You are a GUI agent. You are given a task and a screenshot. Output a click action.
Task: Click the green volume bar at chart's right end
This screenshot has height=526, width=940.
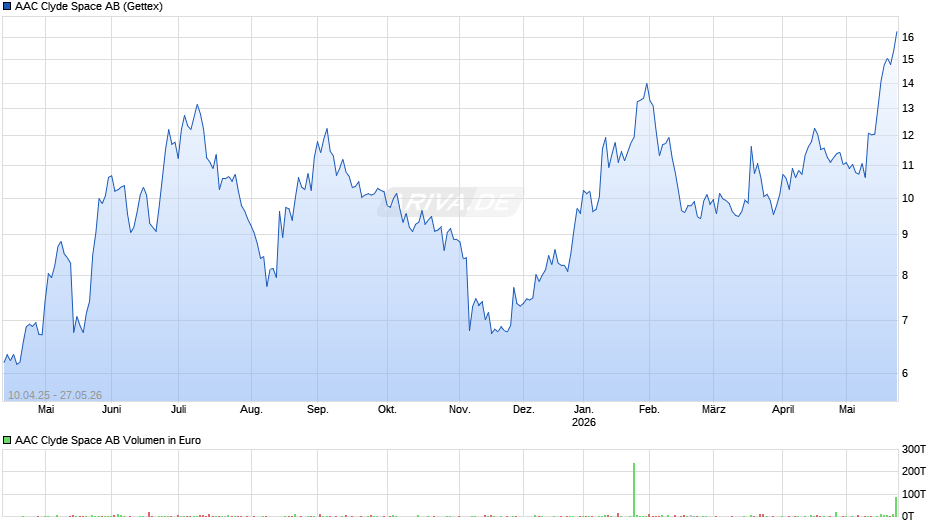[x=896, y=507]
